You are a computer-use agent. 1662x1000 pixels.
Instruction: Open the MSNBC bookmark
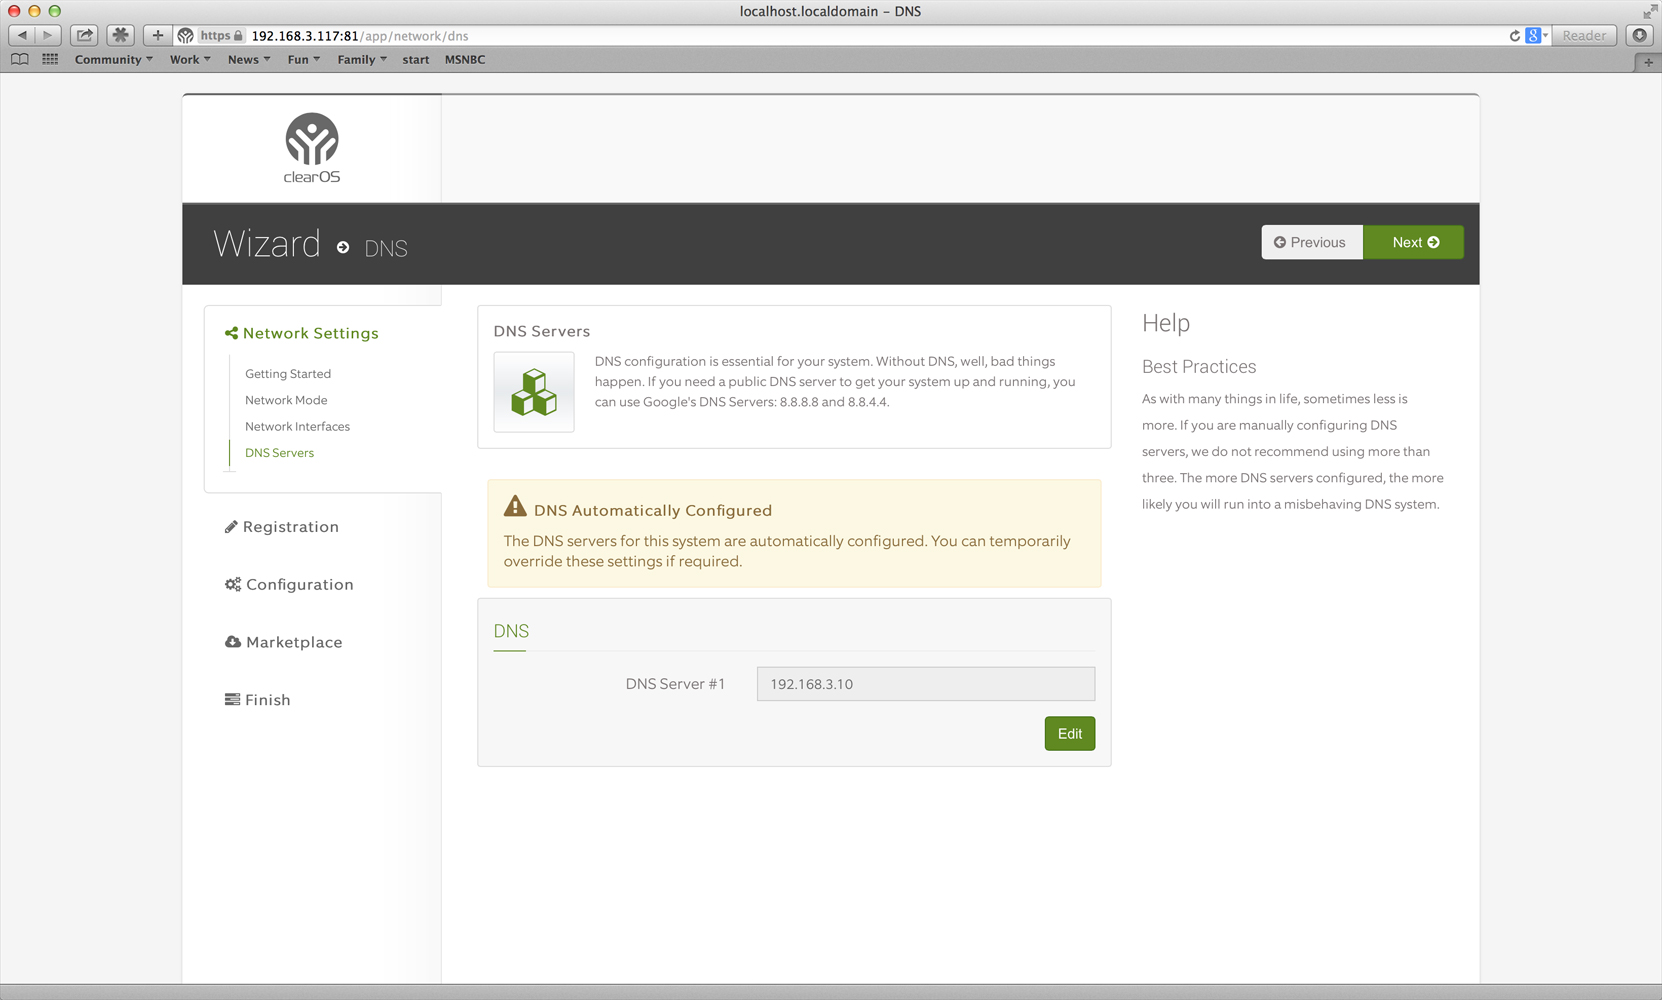pyautogui.click(x=465, y=60)
